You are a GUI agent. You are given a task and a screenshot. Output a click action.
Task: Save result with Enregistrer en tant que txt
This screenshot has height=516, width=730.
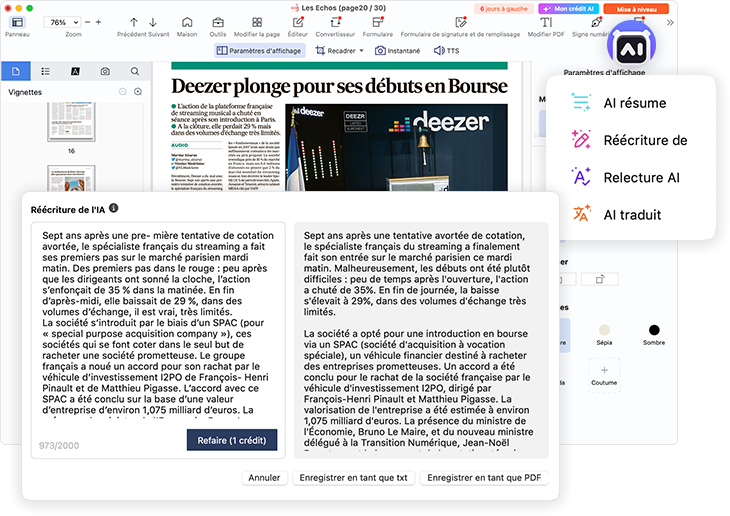click(353, 478)
